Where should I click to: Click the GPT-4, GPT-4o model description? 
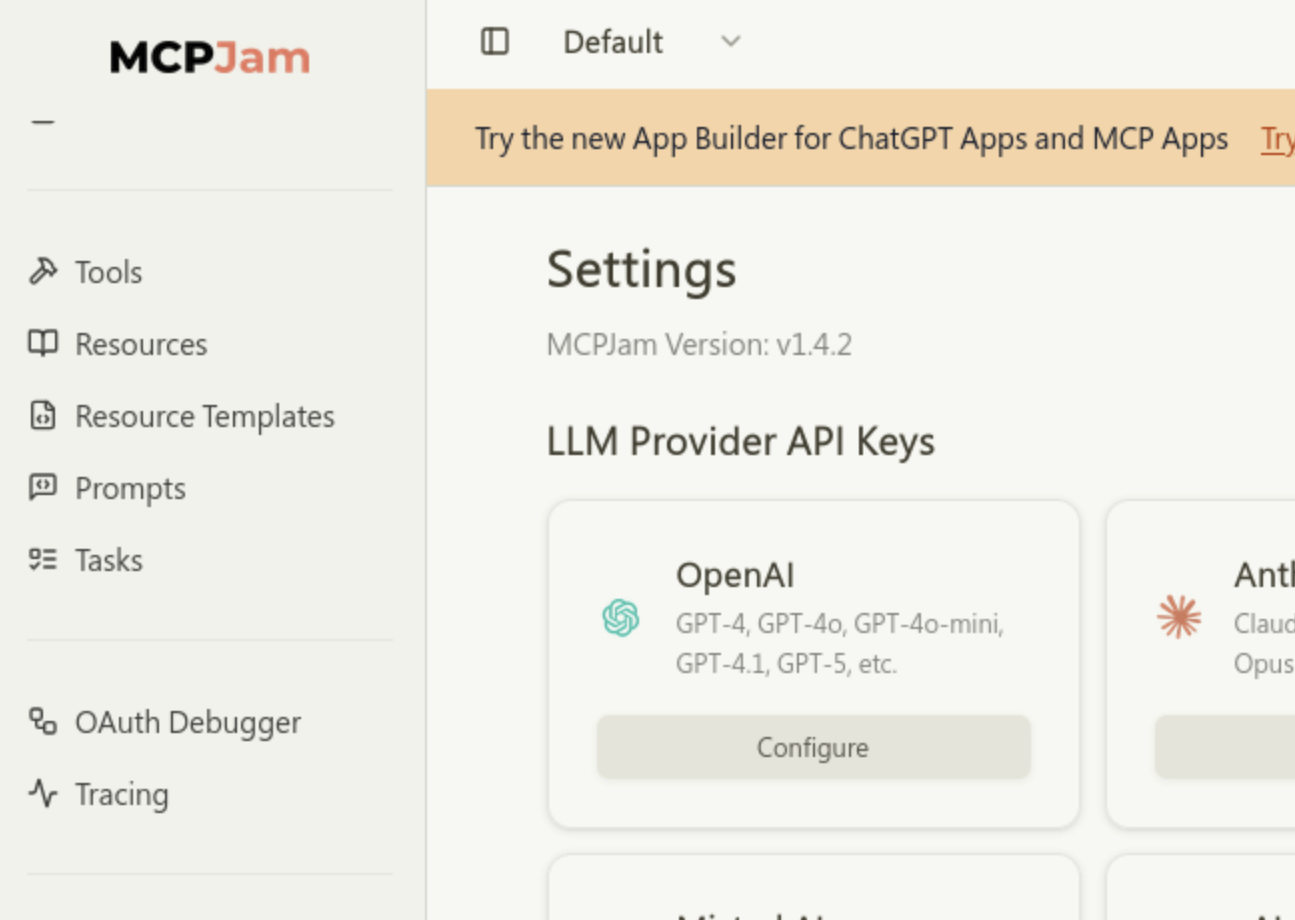click(840, 643)
